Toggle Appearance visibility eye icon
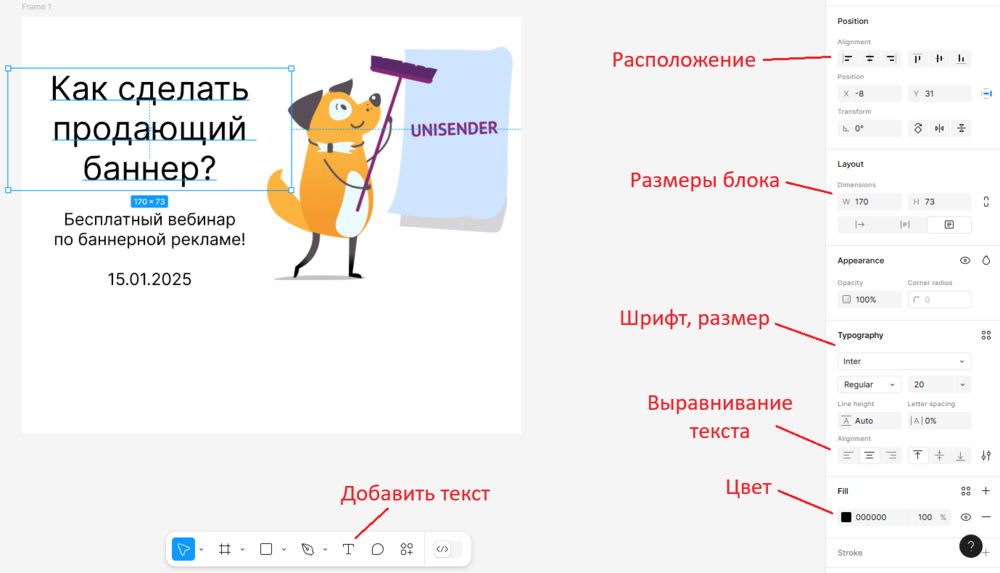The height and width of the screenshot is (573, 1000). 965,260
